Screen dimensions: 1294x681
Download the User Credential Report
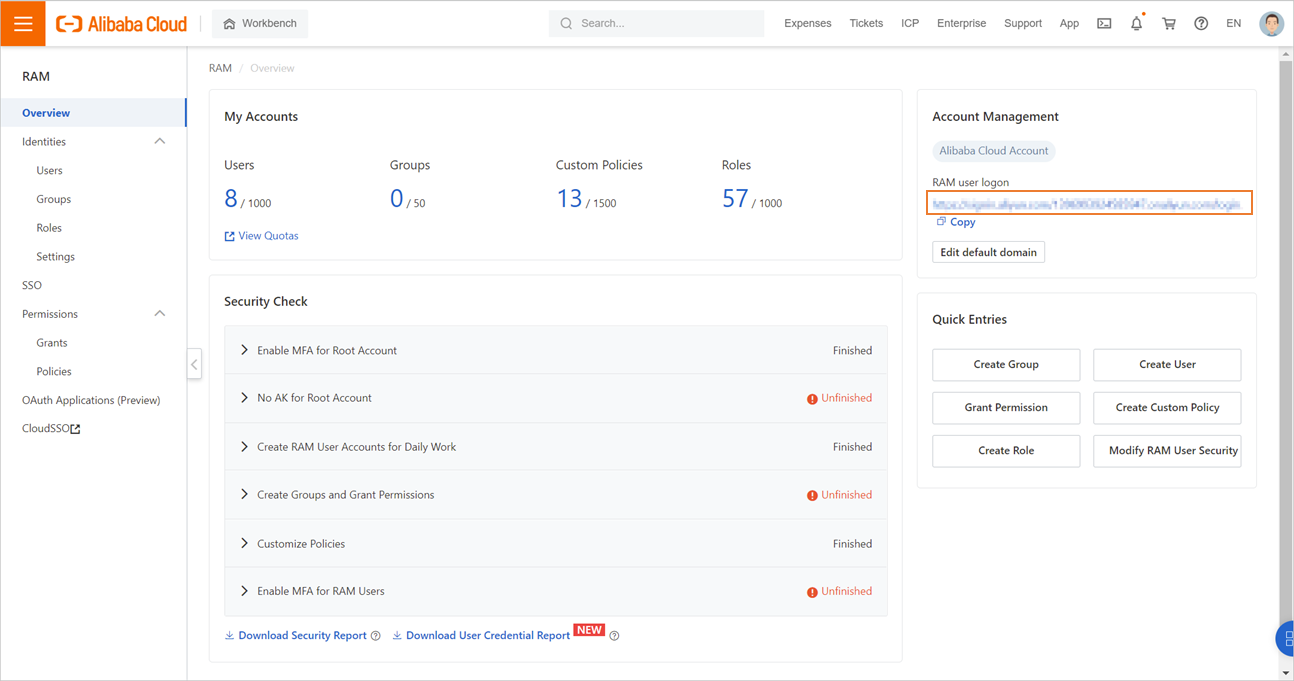(481, 636)
